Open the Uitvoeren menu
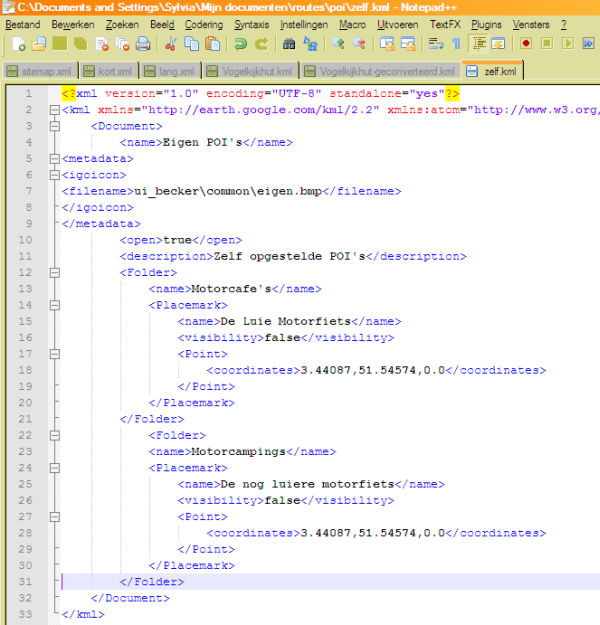The image size is (600, 625). coord(397,25)
